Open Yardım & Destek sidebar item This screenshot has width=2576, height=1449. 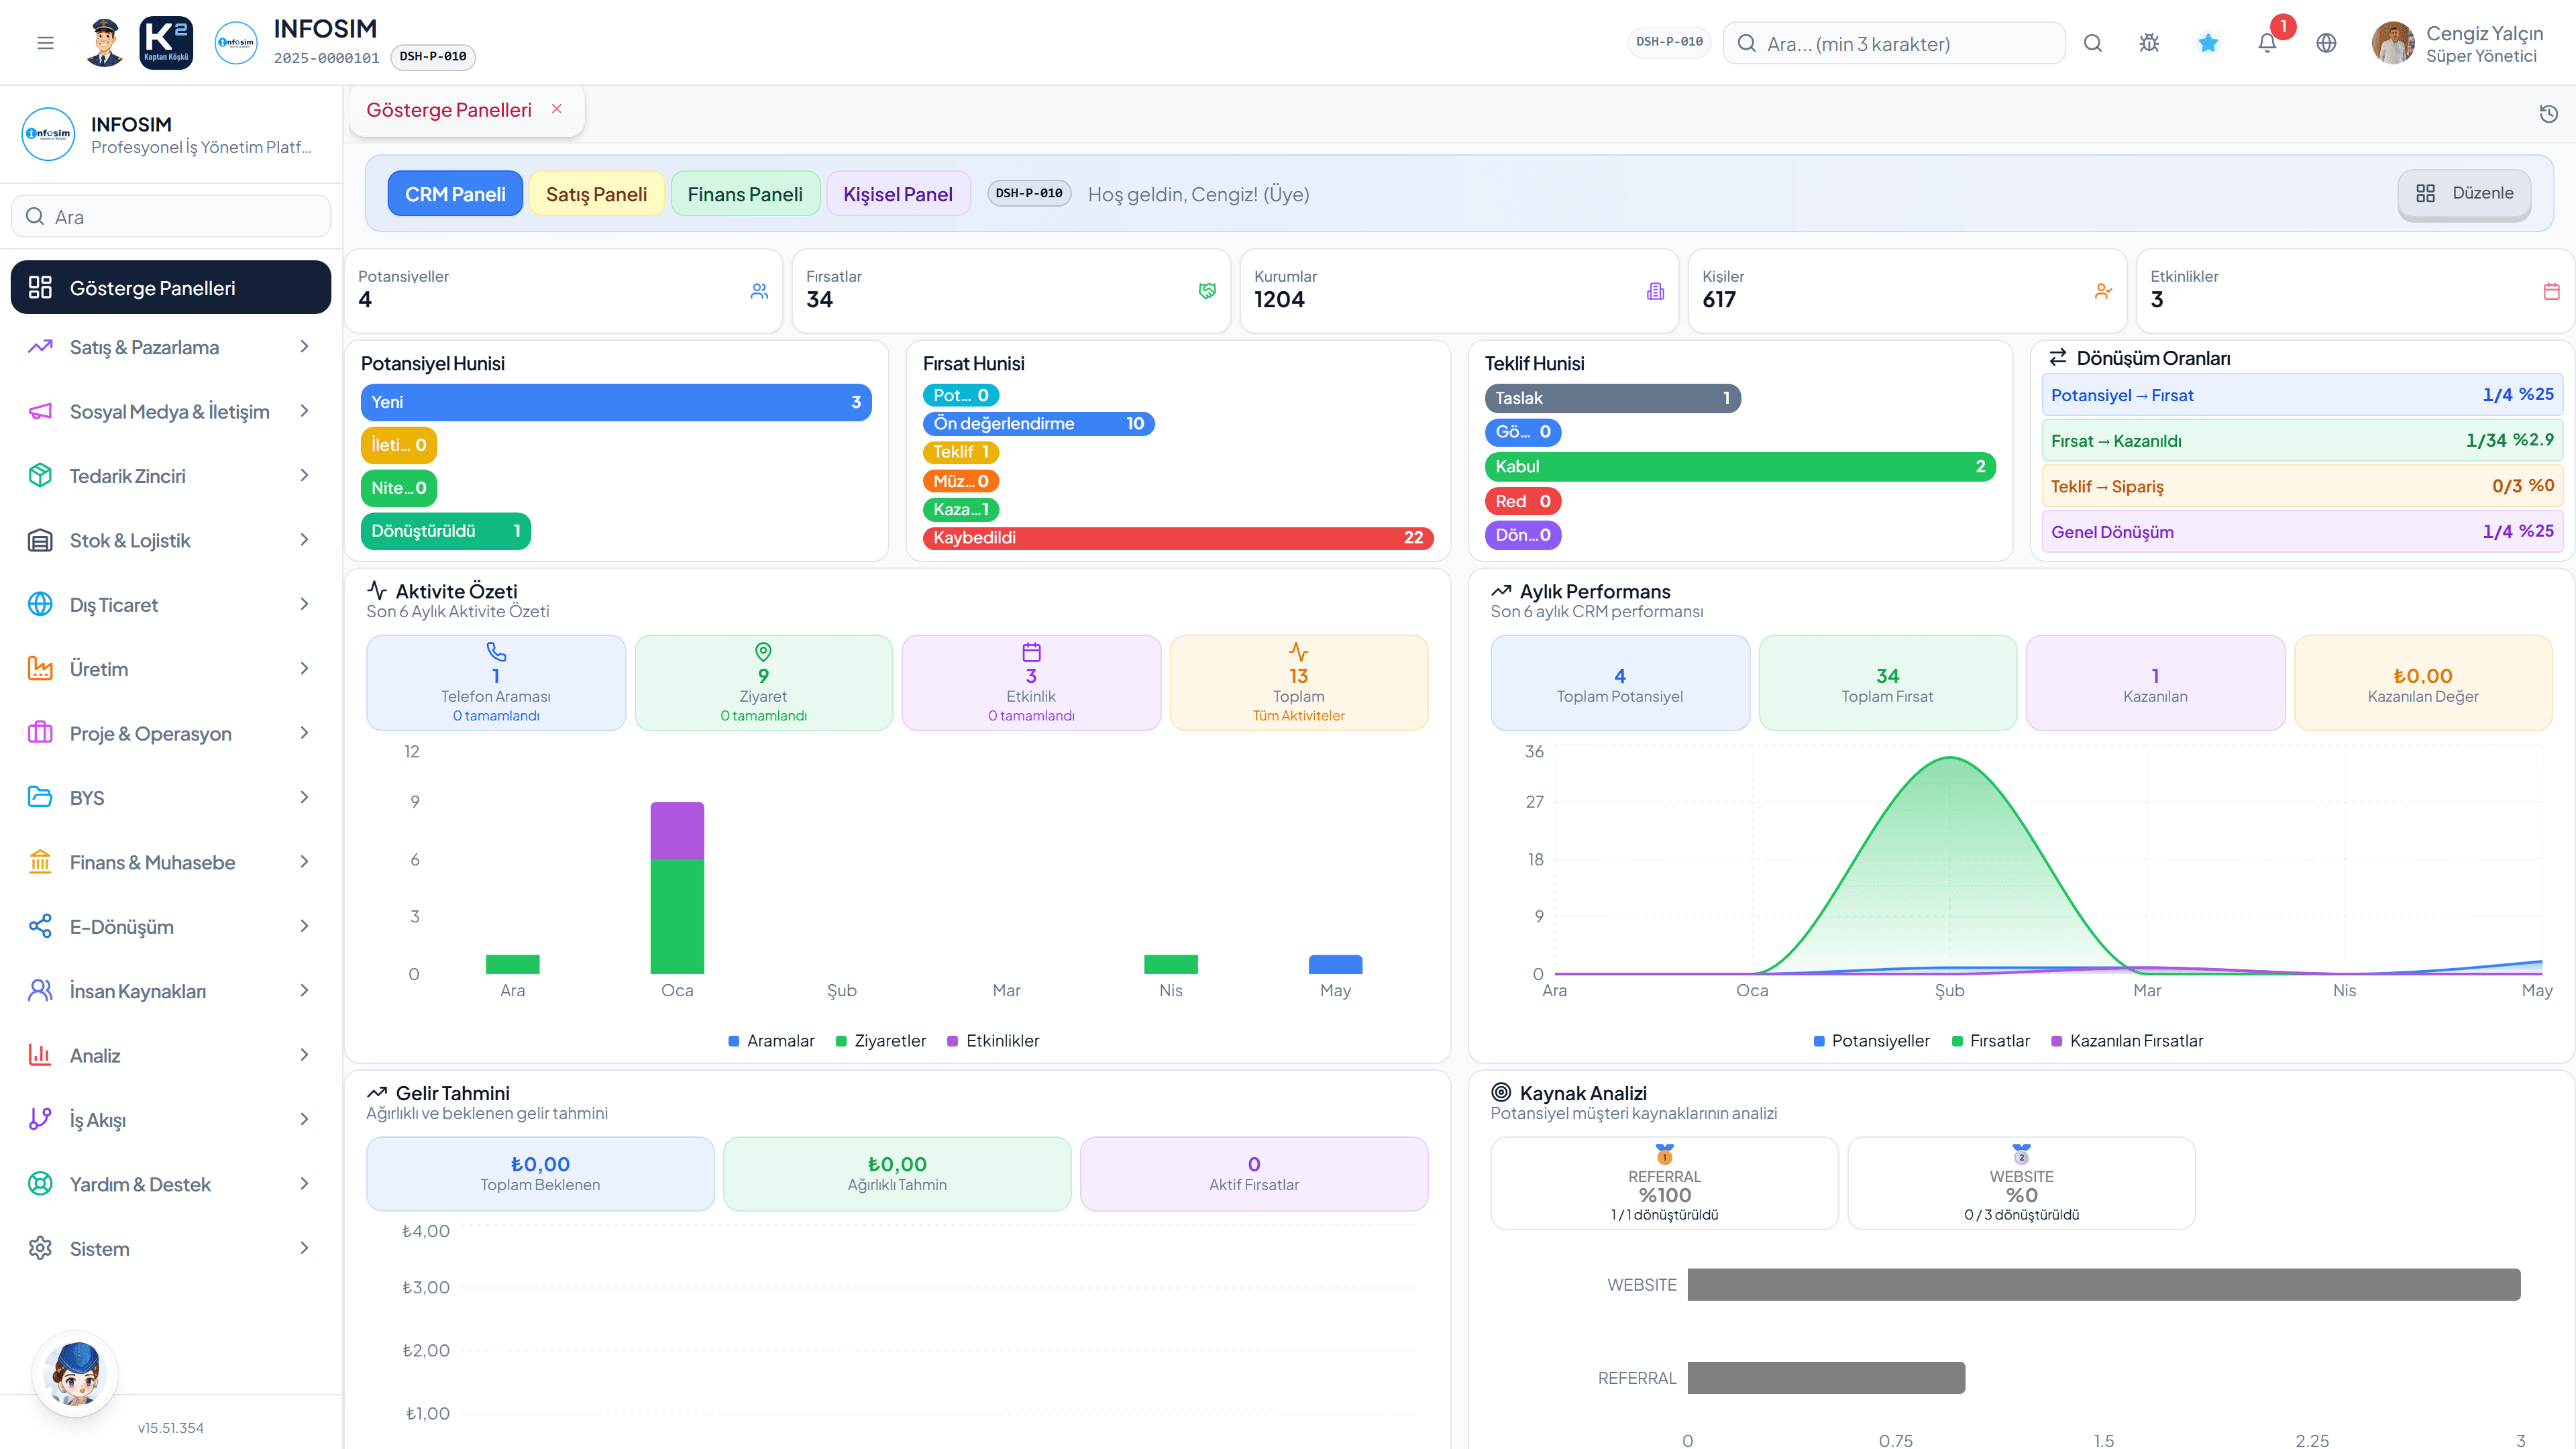[170, 1184]
